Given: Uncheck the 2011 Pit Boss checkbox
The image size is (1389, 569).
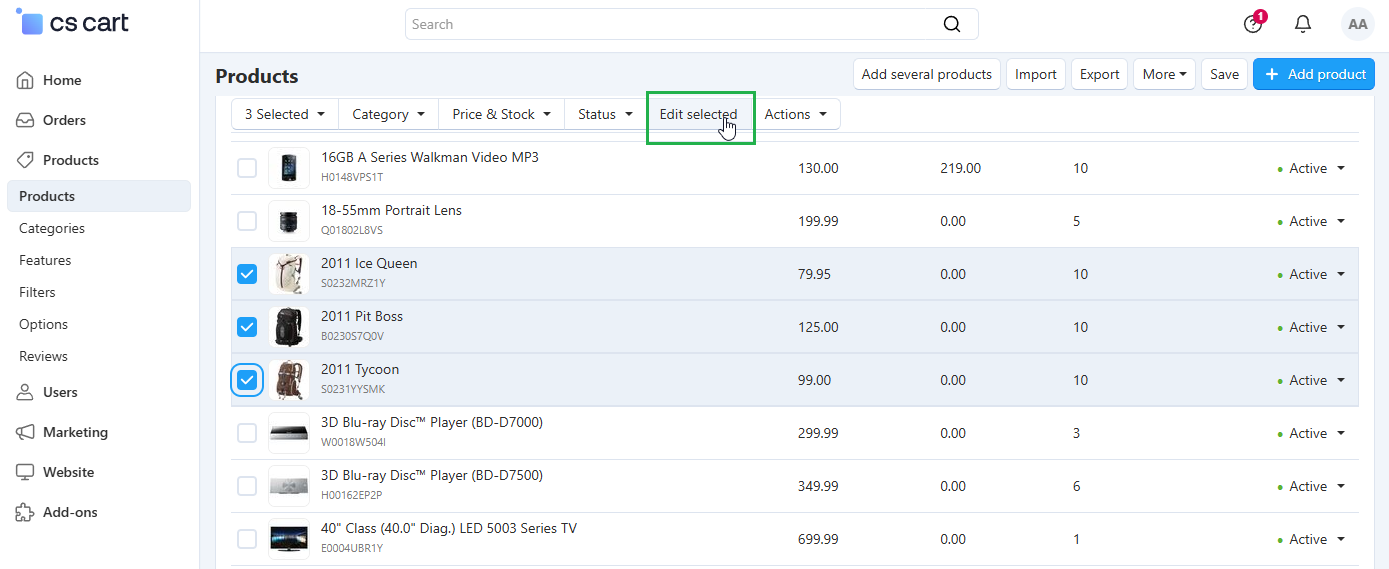Looking at the screenshot, I should [247, 327].
